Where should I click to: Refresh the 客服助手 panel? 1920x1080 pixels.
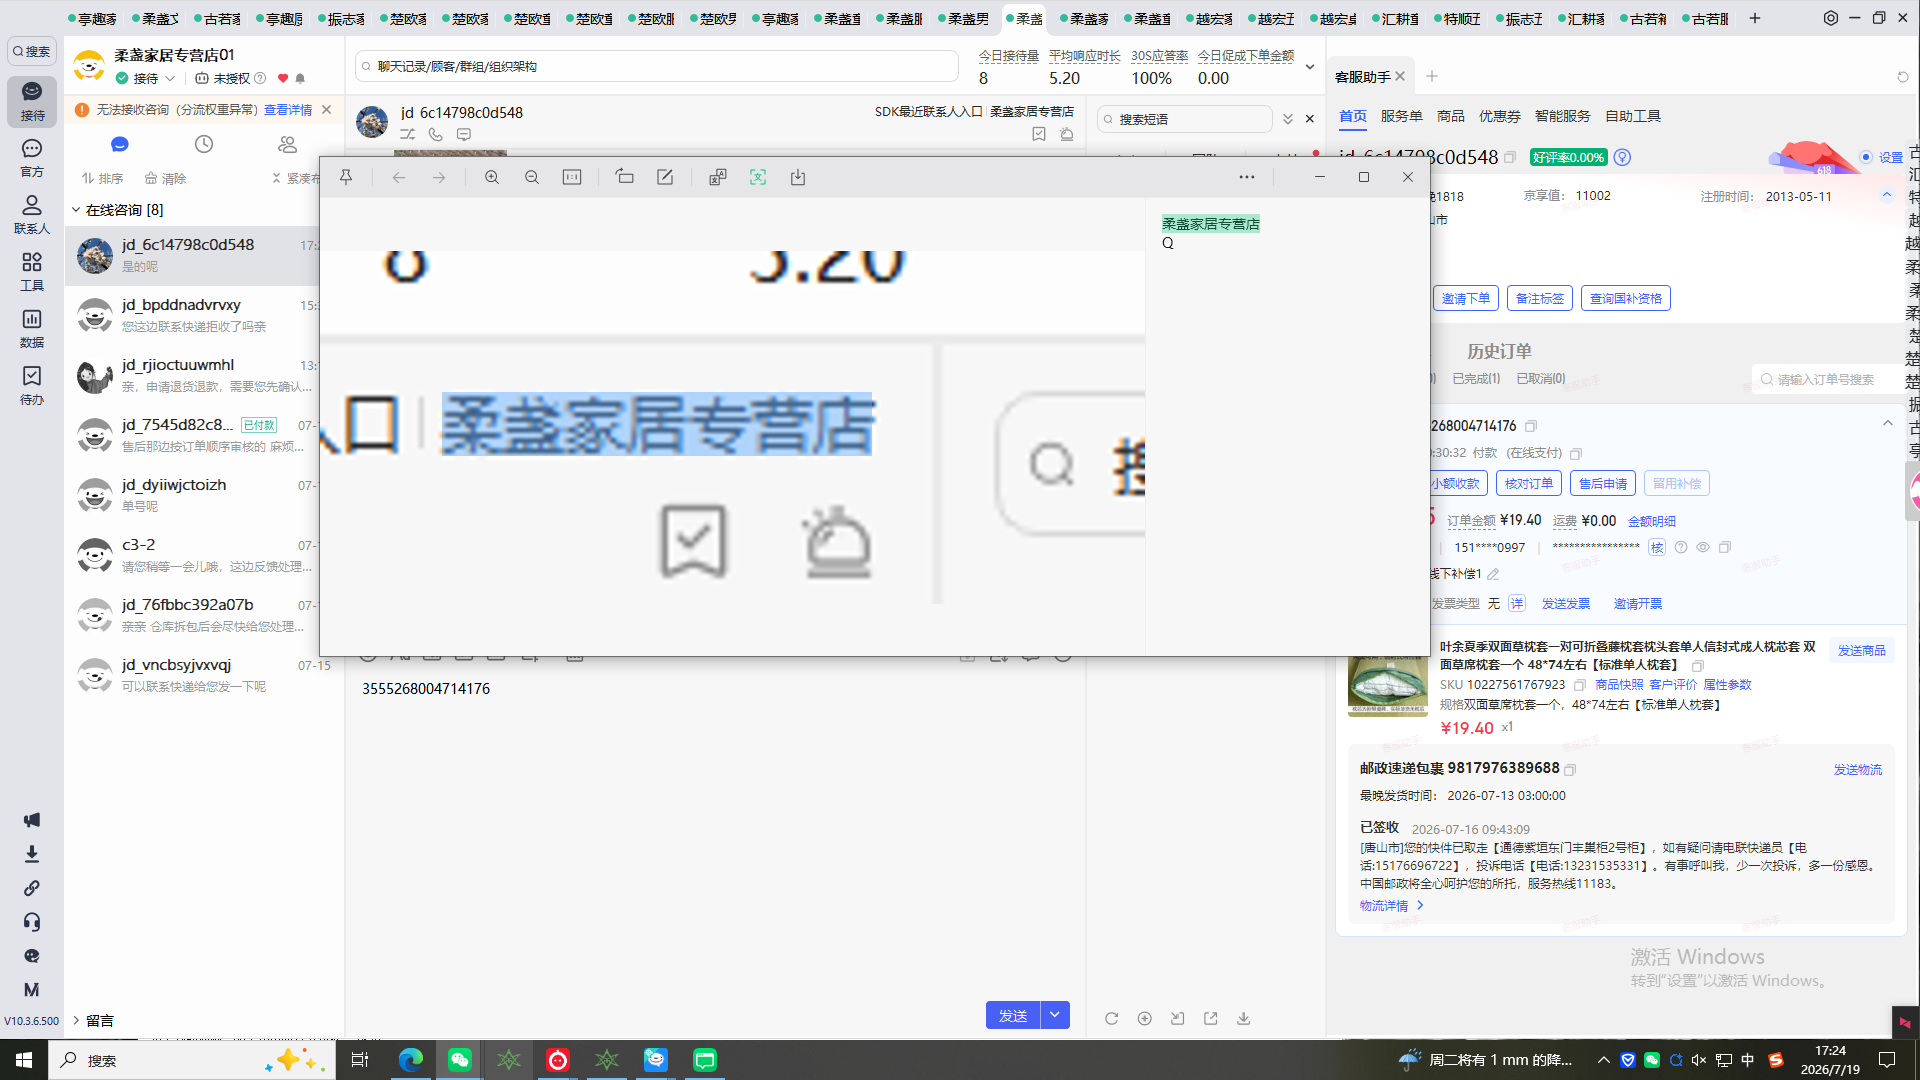pyautogui.click(x=1903, y=77)
